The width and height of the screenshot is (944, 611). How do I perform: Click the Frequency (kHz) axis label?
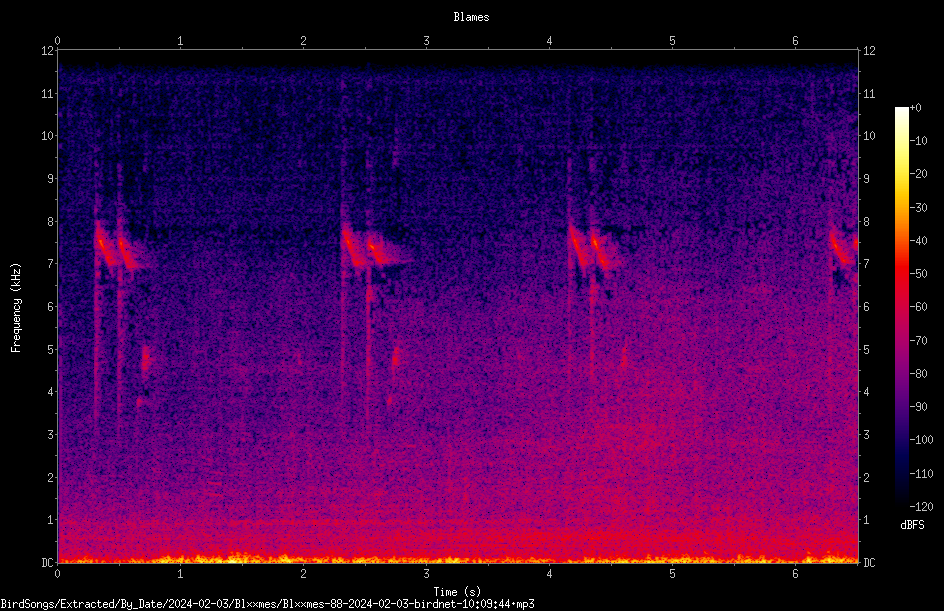click(16, 308)
